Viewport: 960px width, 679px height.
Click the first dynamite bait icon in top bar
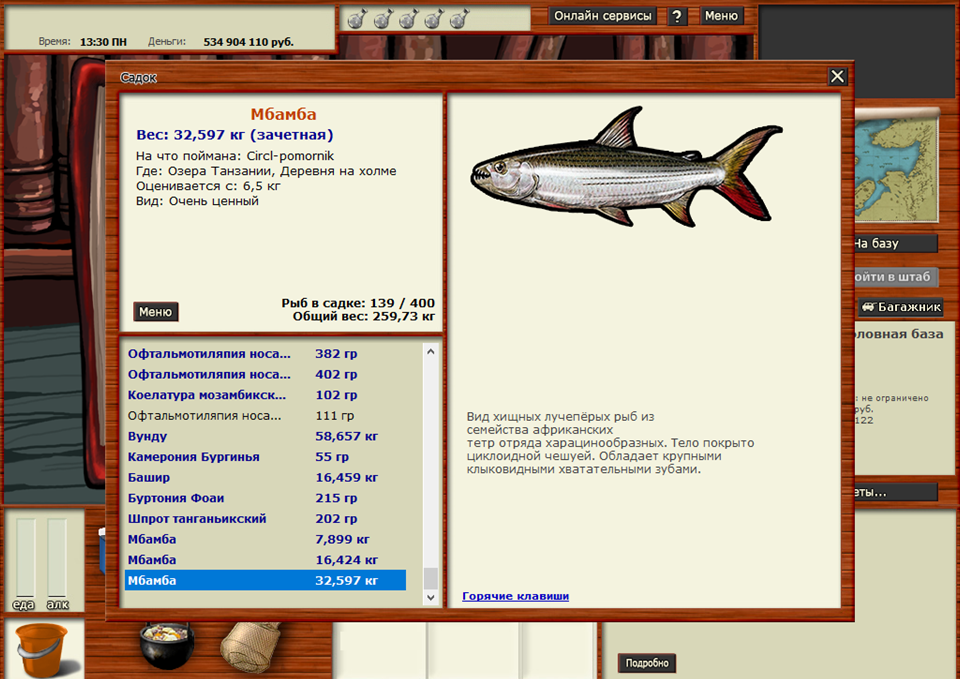(x=356, y=18)
